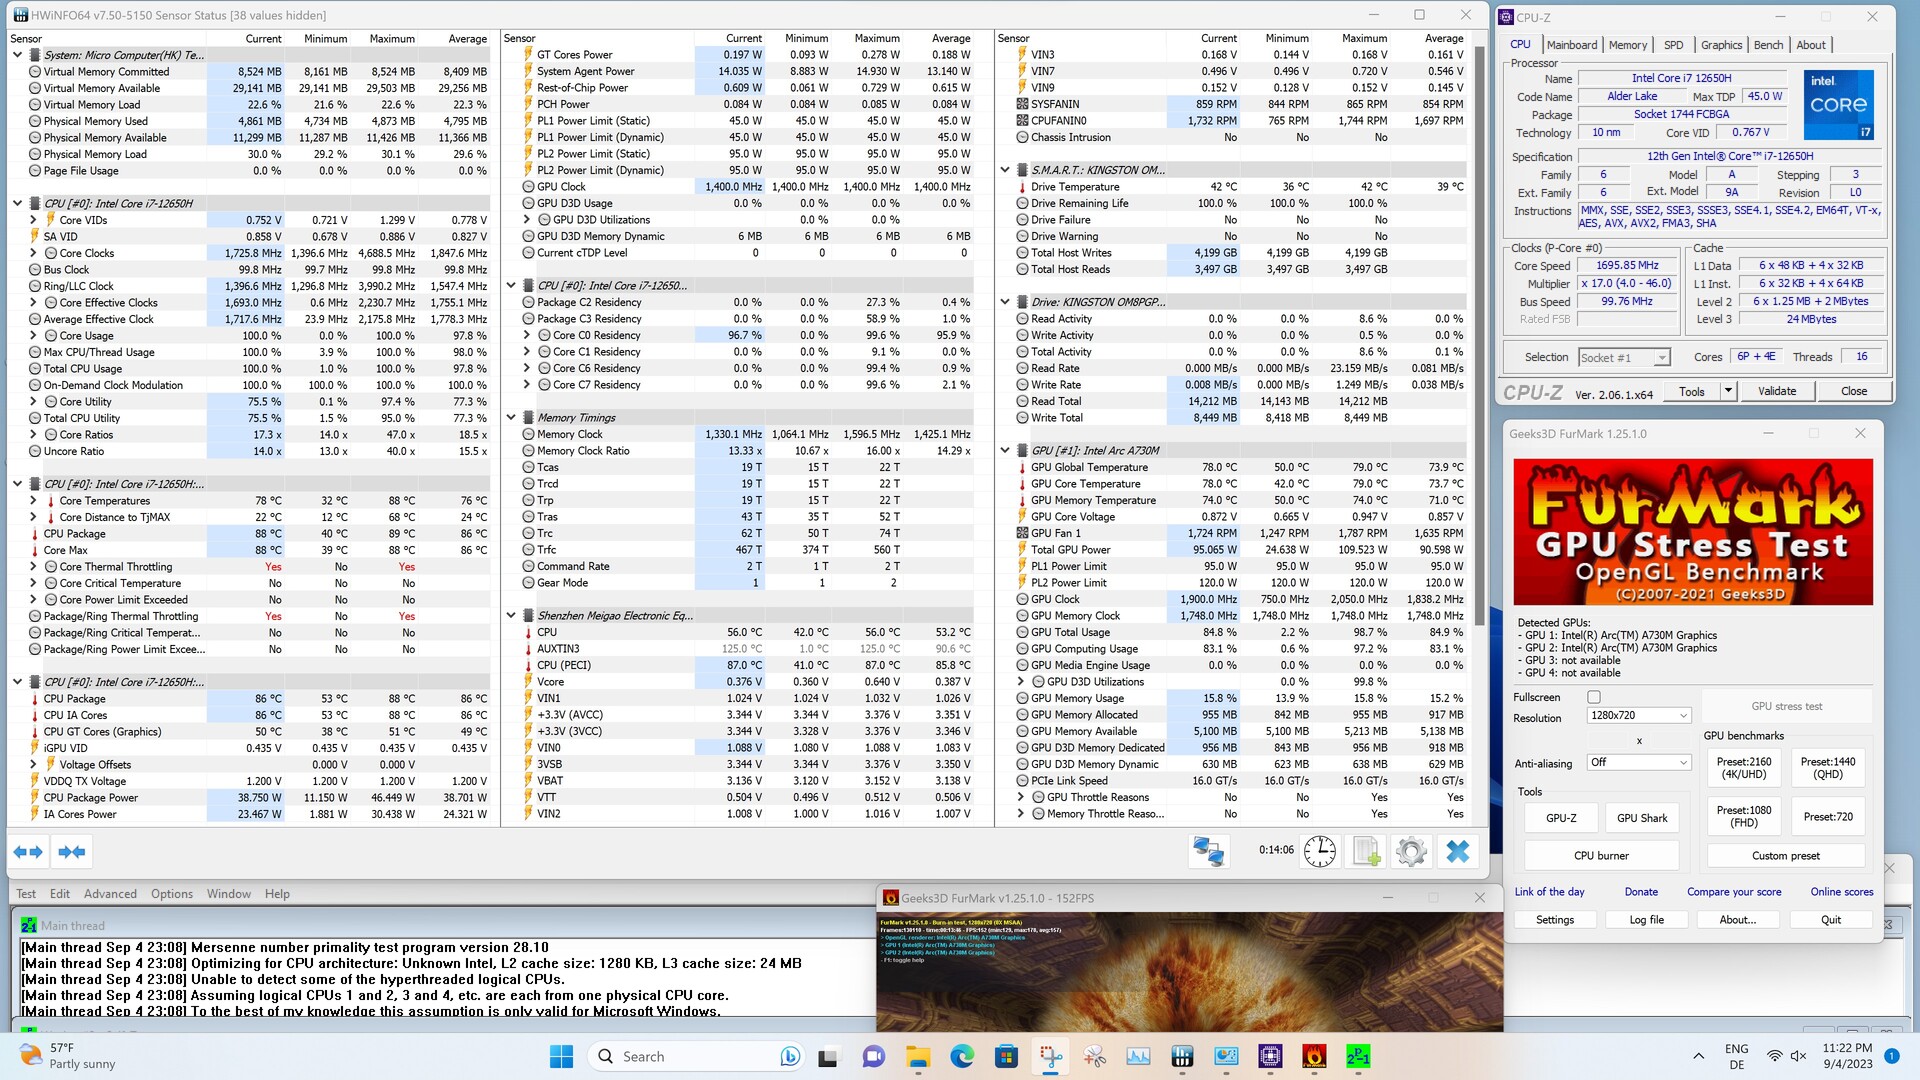Click the Compare your score link
Screen dimensions: 1920x1080
coord(1733,892)
